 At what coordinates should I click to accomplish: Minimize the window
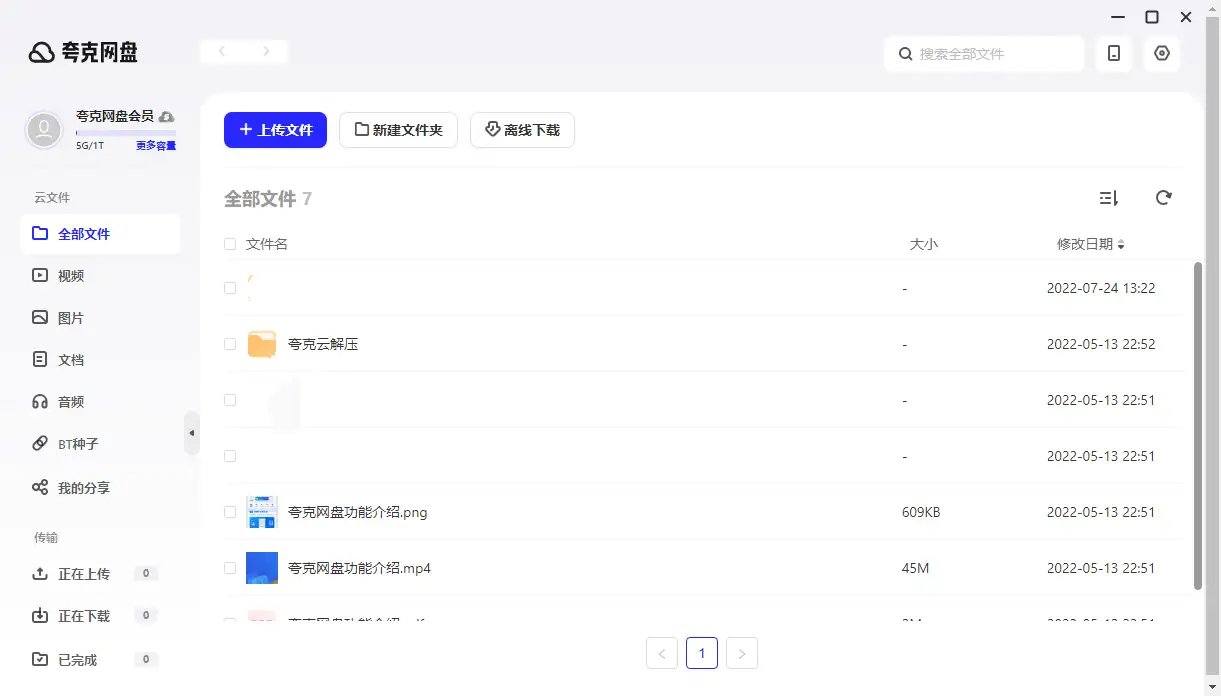[1118, 17]
